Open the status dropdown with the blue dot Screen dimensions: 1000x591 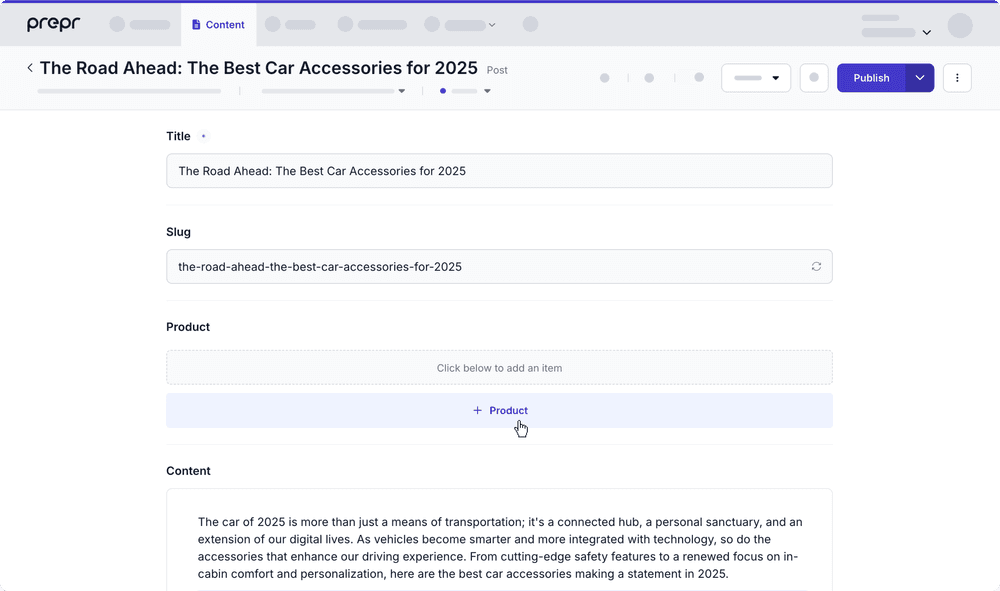tap(465, 91)
